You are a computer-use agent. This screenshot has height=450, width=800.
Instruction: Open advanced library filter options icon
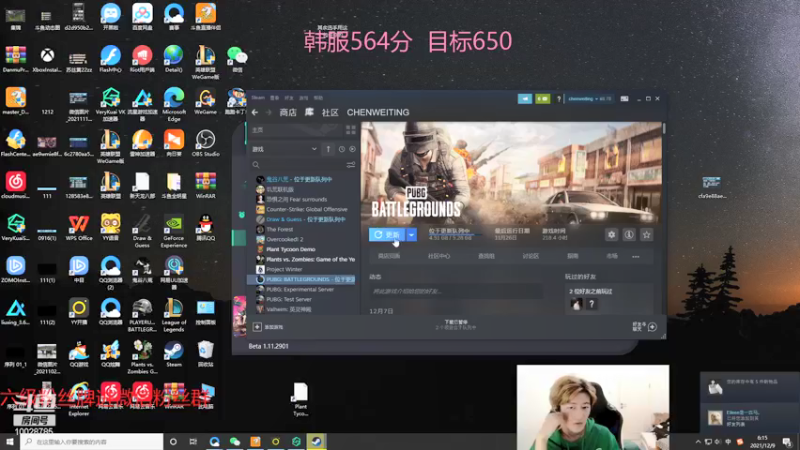point(351,165)
